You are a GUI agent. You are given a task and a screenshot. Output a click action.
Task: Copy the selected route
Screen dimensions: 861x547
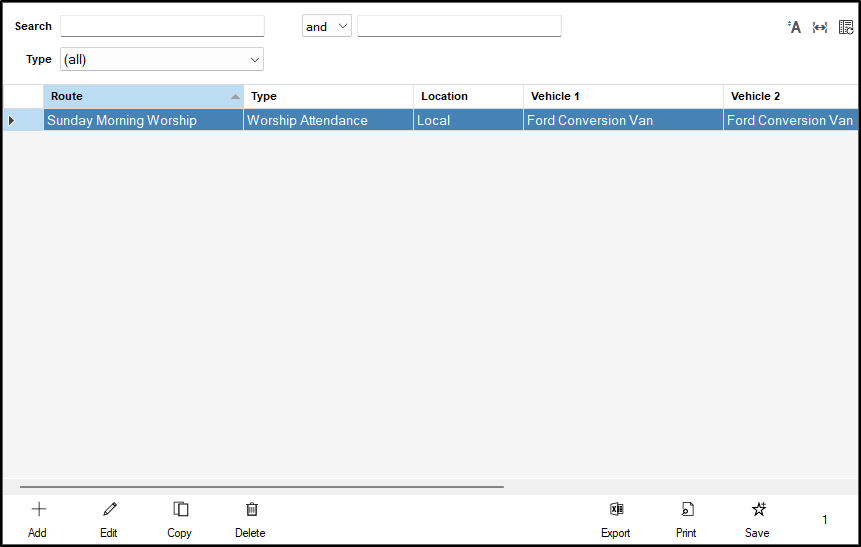[x=180, y=517]
